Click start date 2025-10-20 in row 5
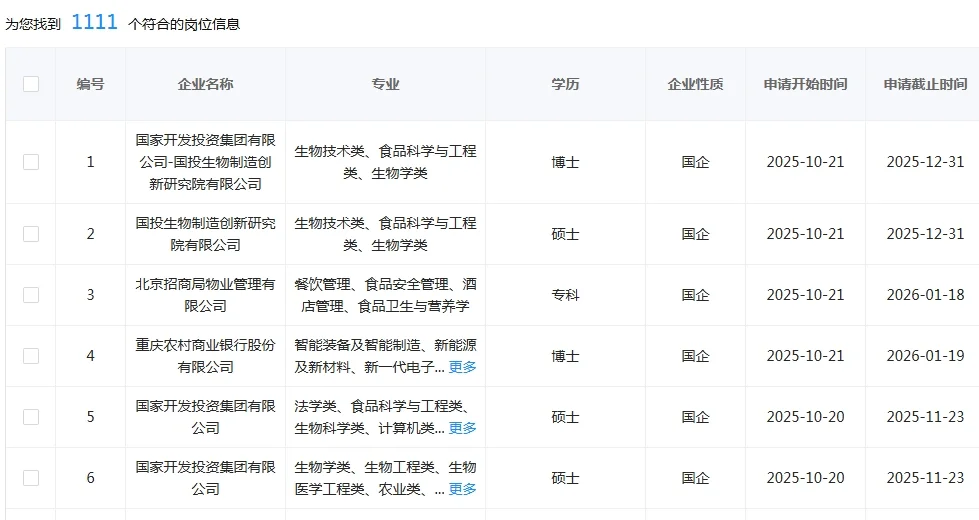Screen dimensions: 979x520 (805, 417)
